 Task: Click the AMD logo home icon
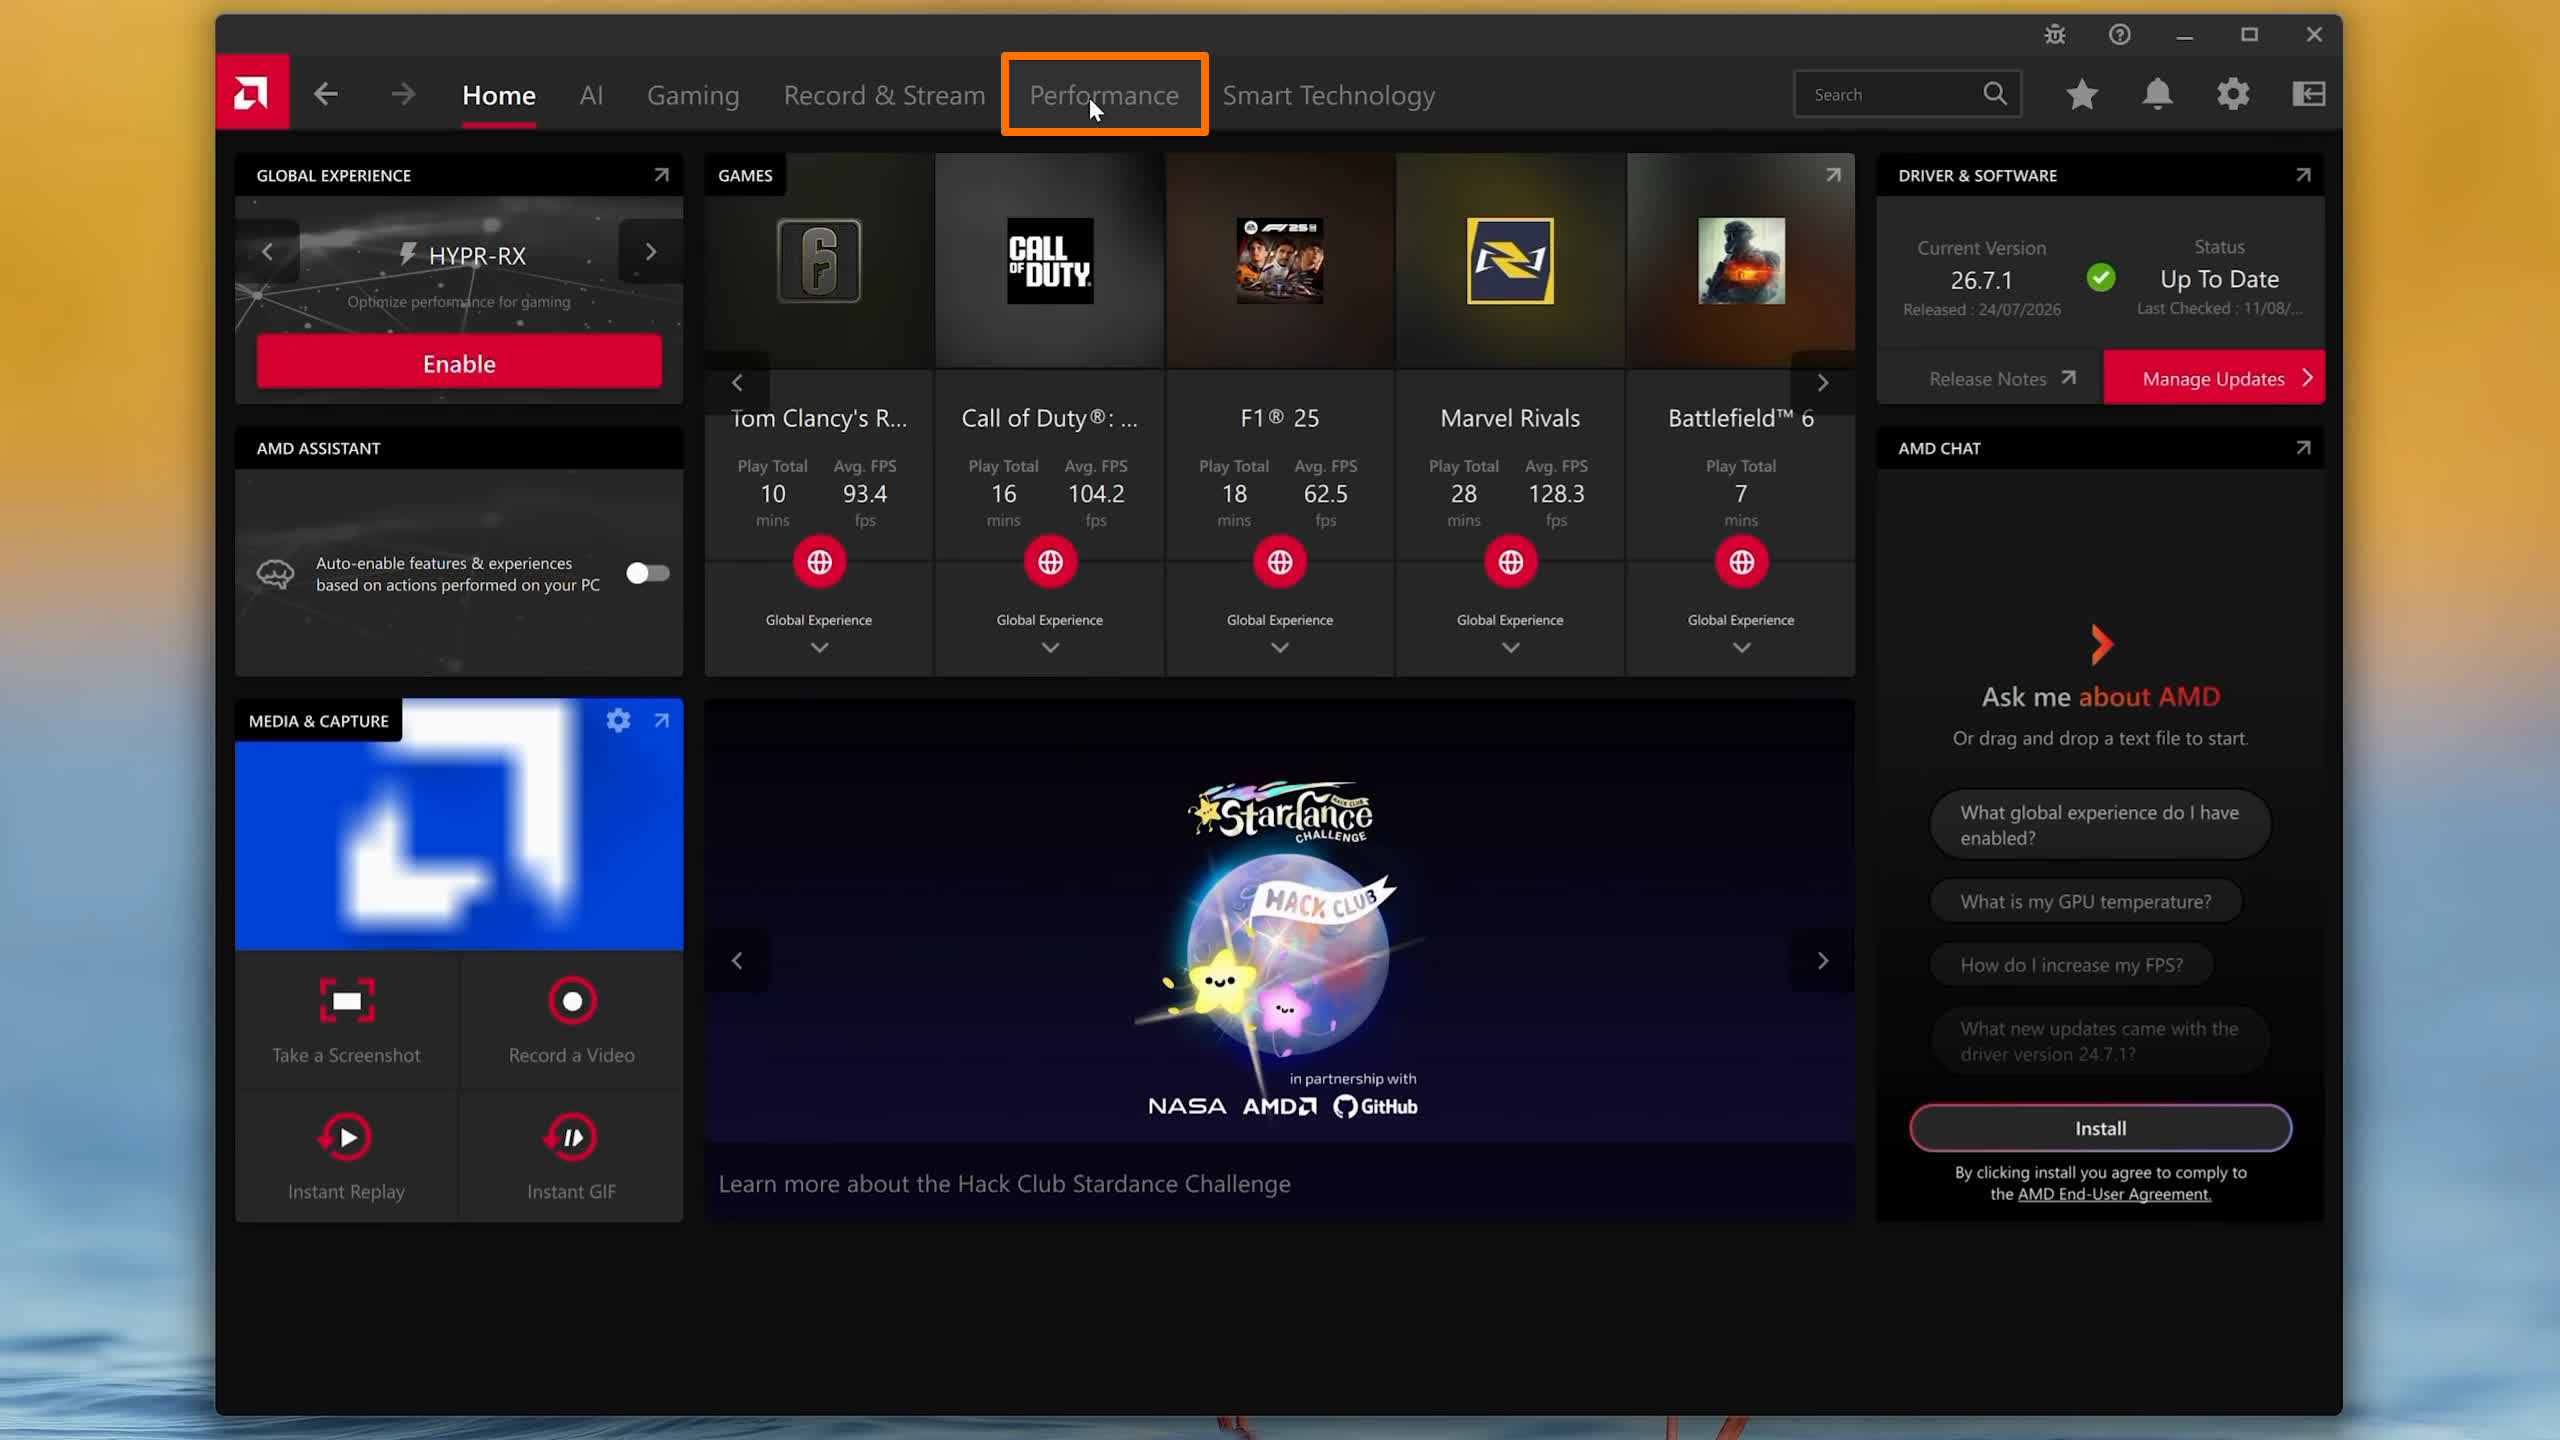click(252, 92)
